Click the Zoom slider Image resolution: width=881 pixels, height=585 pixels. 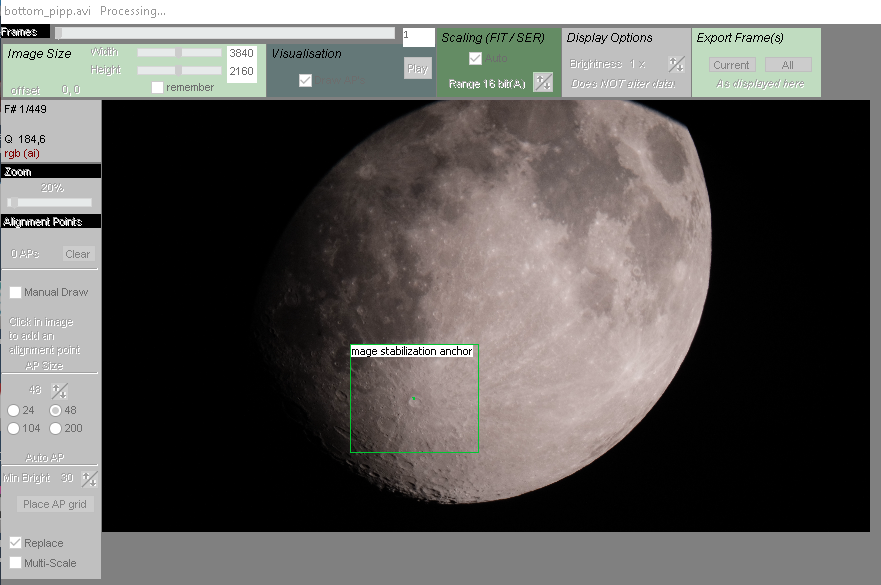(50, 203)
